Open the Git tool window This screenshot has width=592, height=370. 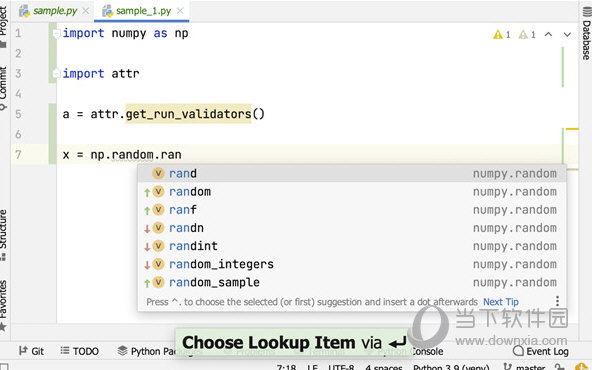click(31, 351)
